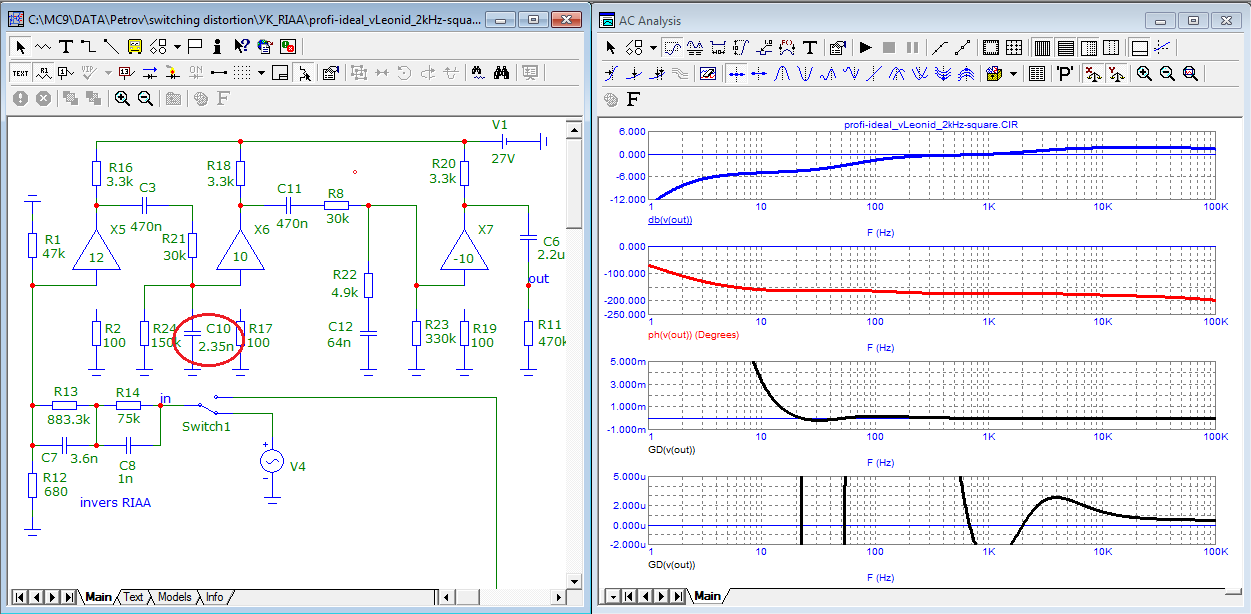Screen dimensions: 1251x614
Task: Click zoom out magnifier in schematic toolbar
Action: pyautogui.click(x=145, y=98)
